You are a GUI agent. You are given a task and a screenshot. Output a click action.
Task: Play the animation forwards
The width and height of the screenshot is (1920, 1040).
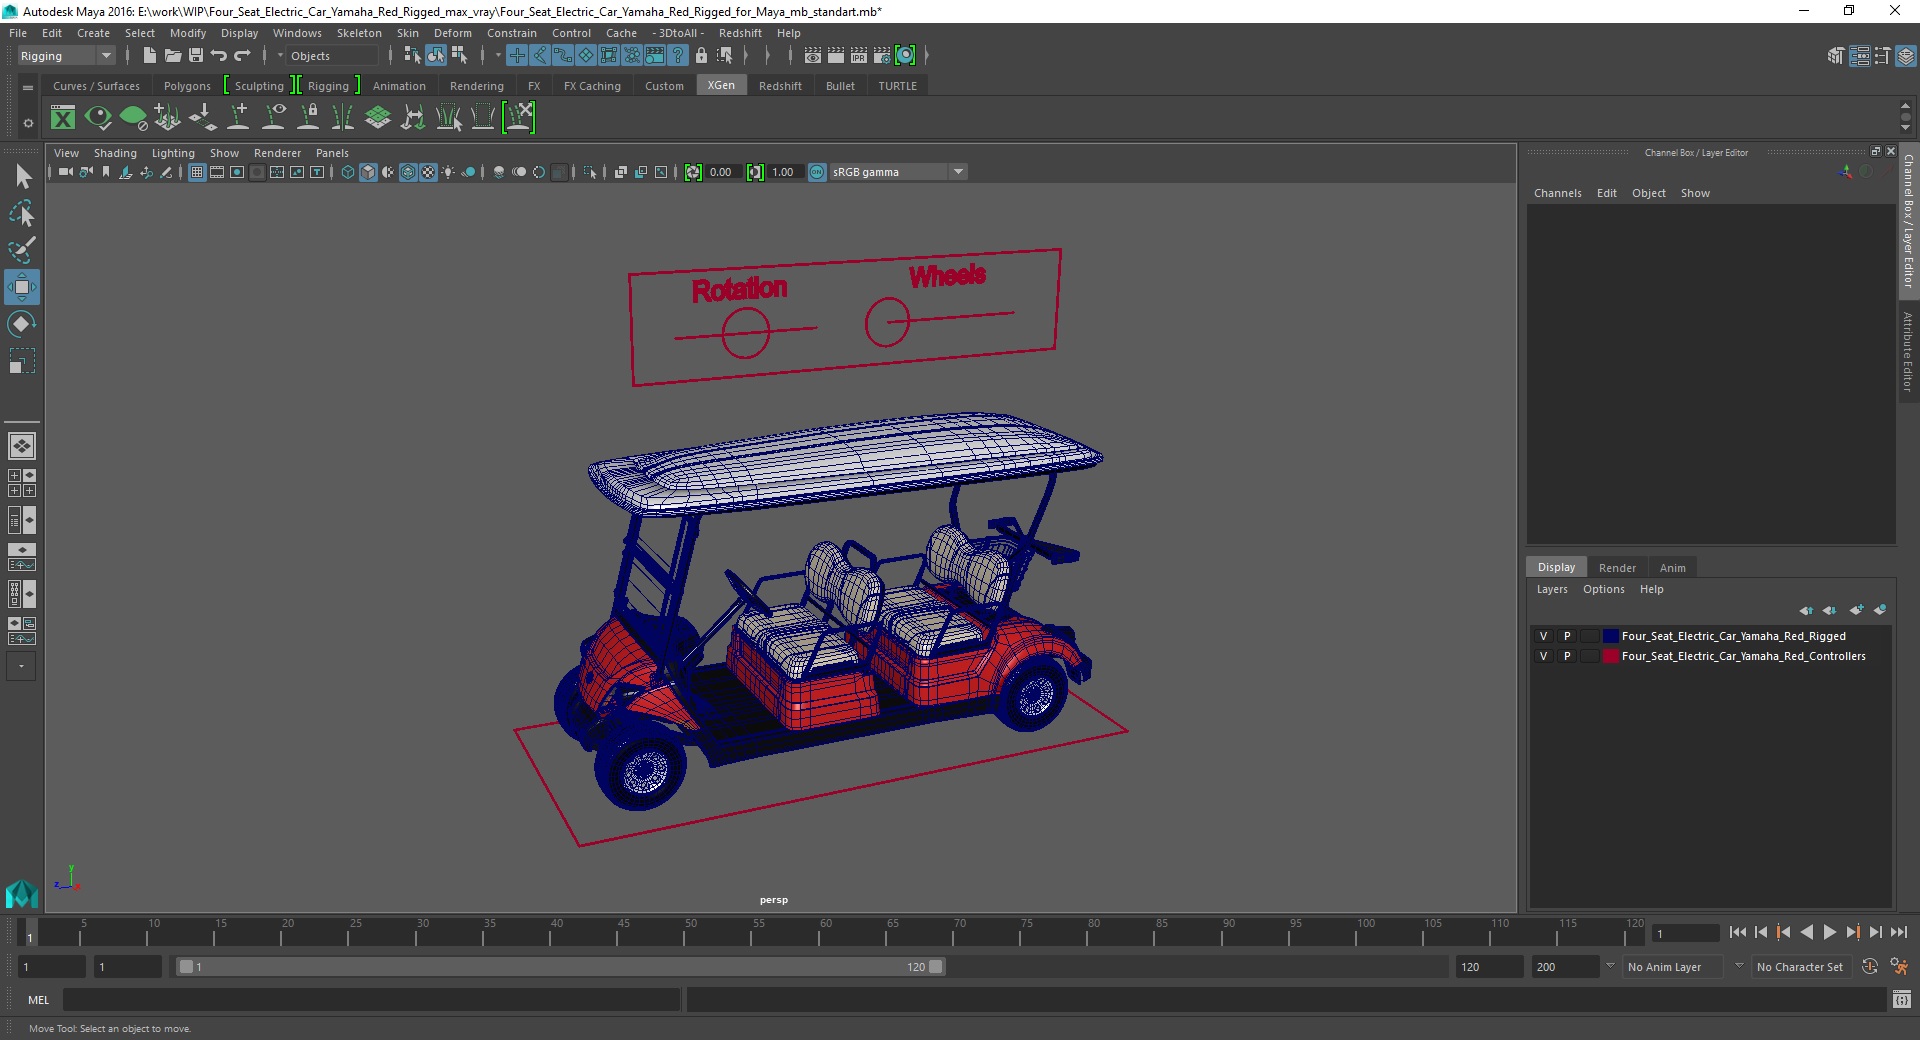pos(1830,932)
